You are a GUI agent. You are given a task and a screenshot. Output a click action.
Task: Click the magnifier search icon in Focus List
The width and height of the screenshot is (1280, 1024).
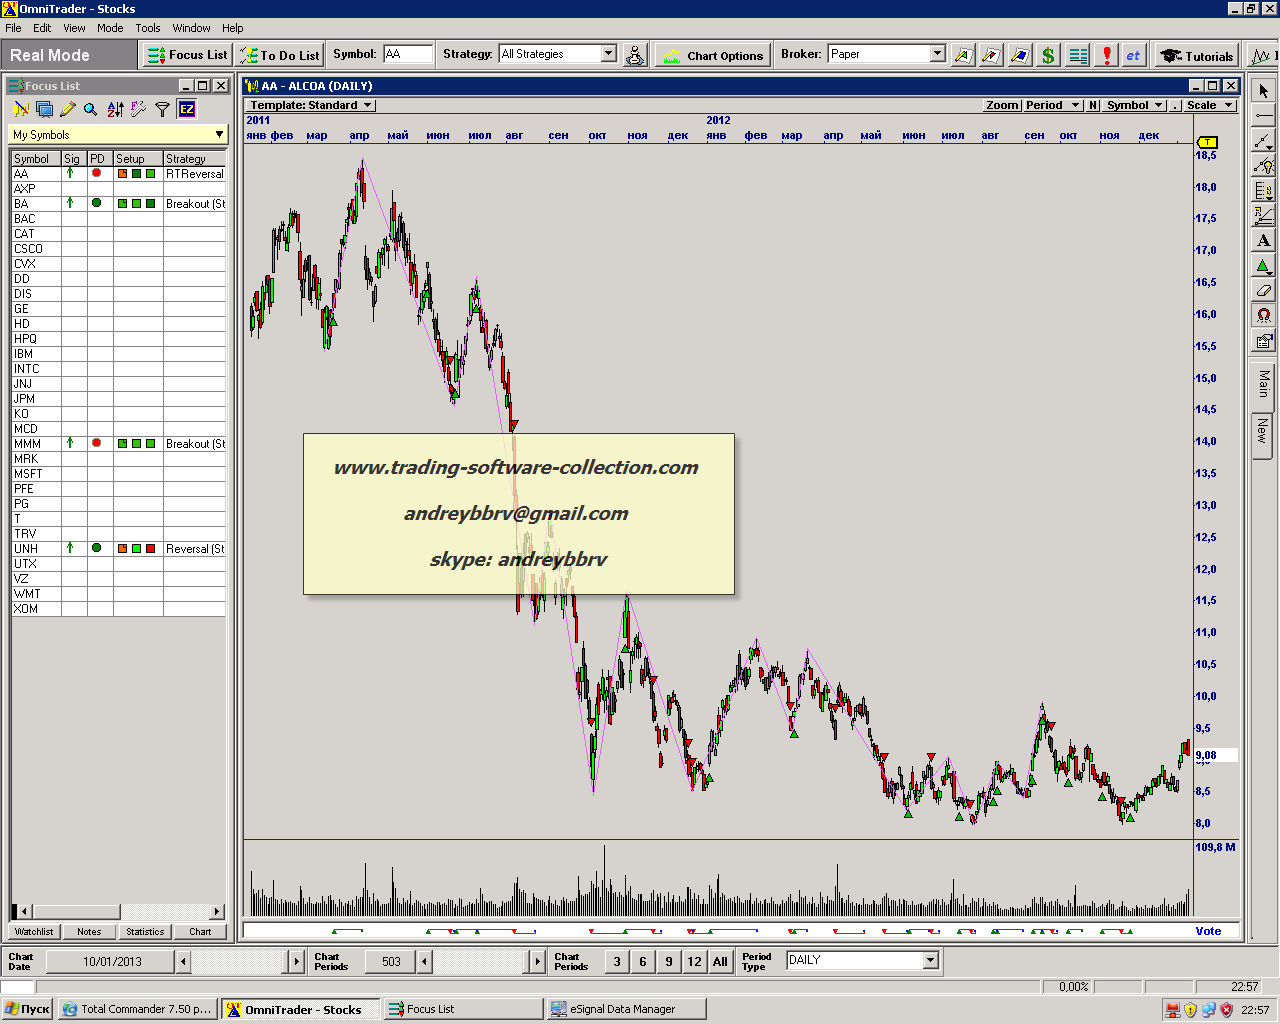91,109
